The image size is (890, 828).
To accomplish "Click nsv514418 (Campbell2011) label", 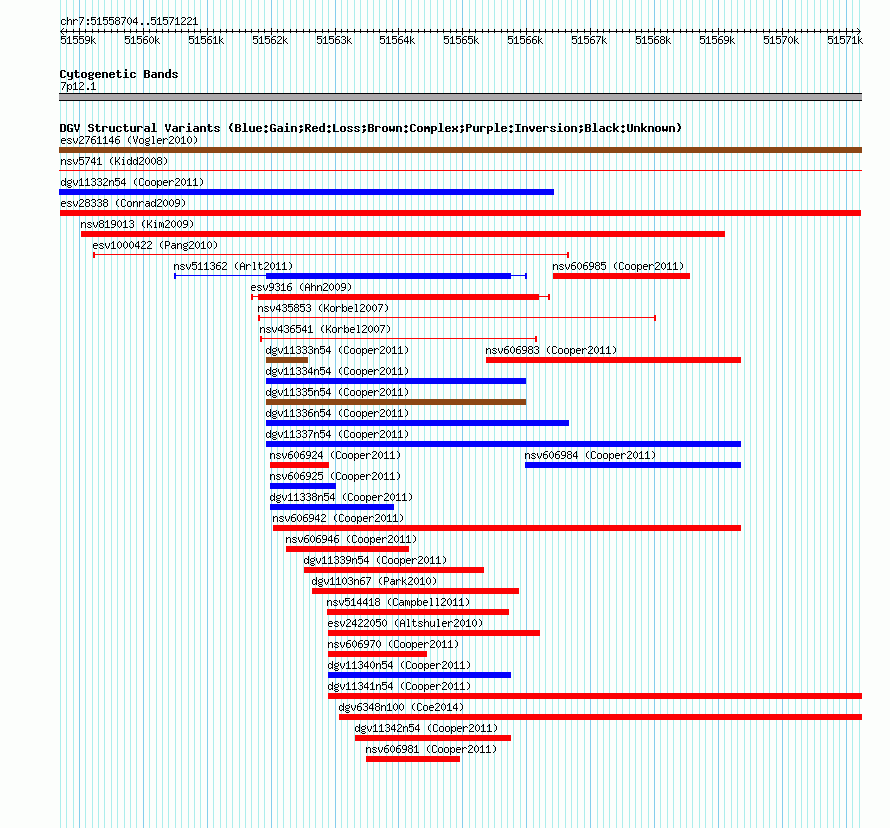I will point(398,602).
